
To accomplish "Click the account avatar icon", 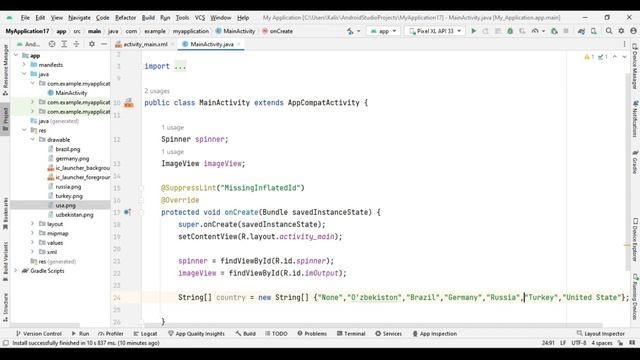I will click(633, 31).
